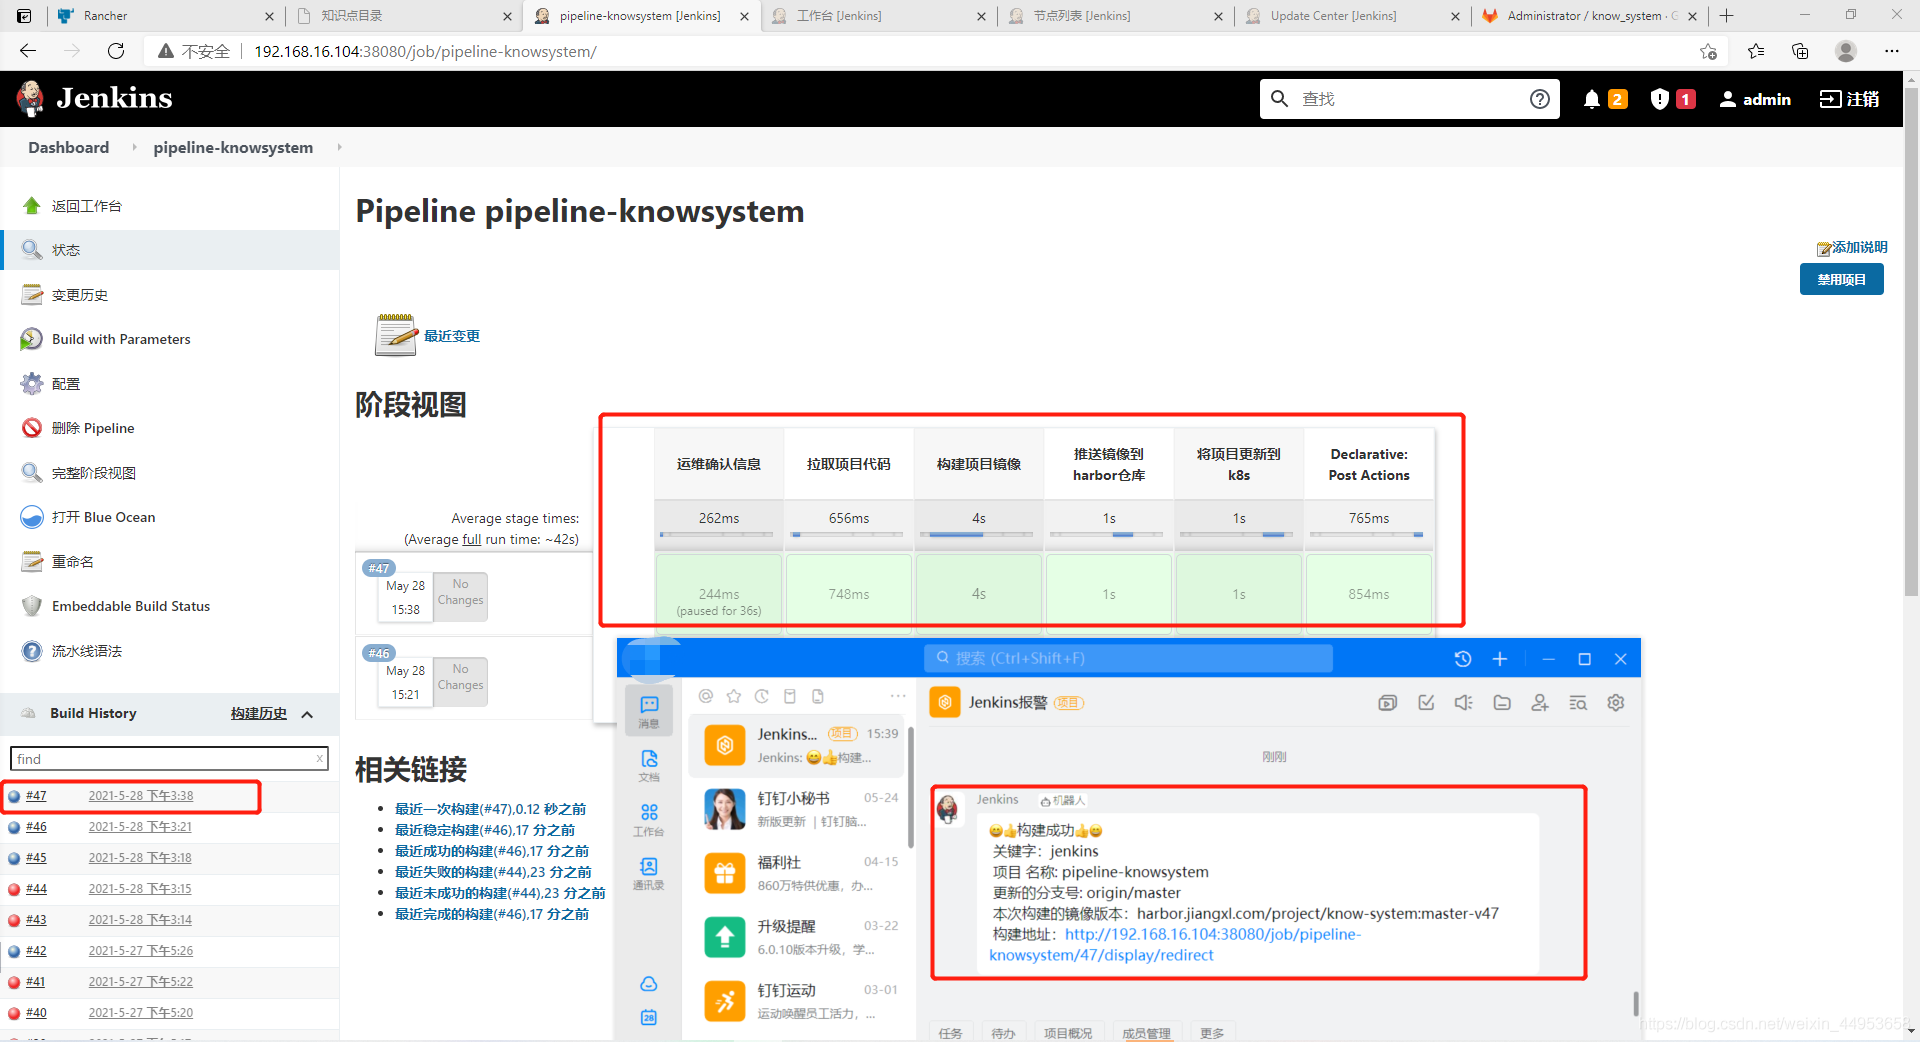Viewport: 1920px width, 1042px height.
Task: Open 变更历史 in the sidebar
Action: point(80,295)
